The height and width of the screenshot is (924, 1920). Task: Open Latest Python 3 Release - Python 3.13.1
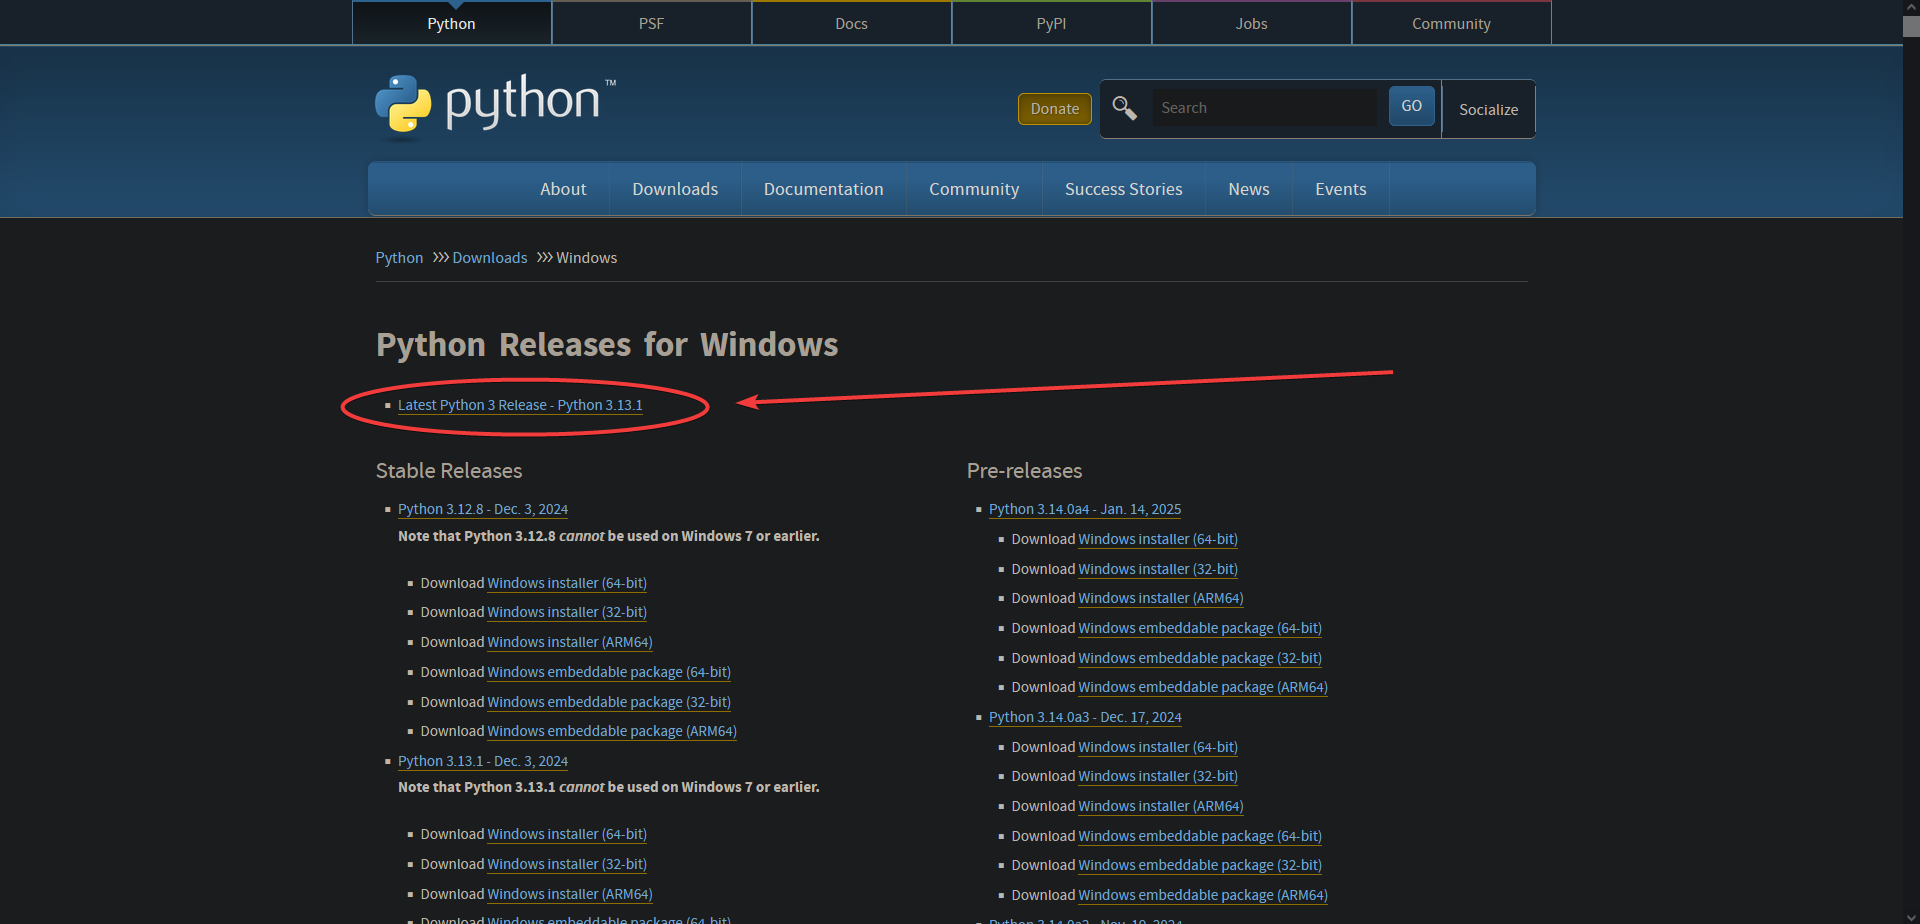pos(520,405)
